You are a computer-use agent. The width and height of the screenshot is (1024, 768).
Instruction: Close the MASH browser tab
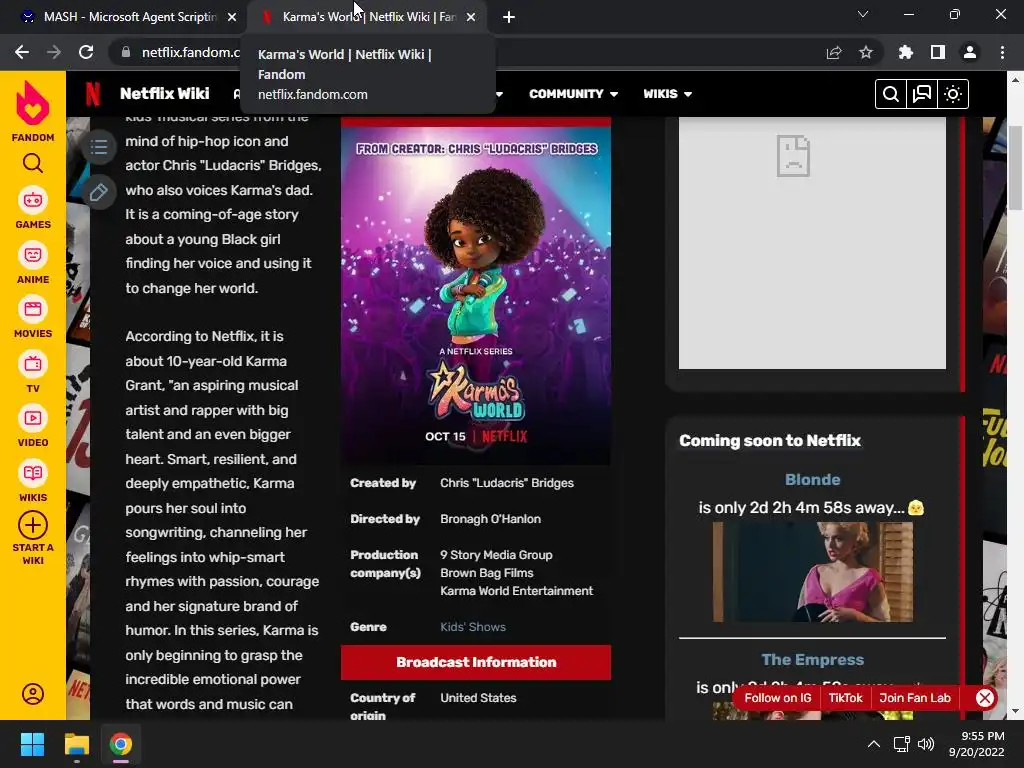pyautogui.click(x=232, y=17)
